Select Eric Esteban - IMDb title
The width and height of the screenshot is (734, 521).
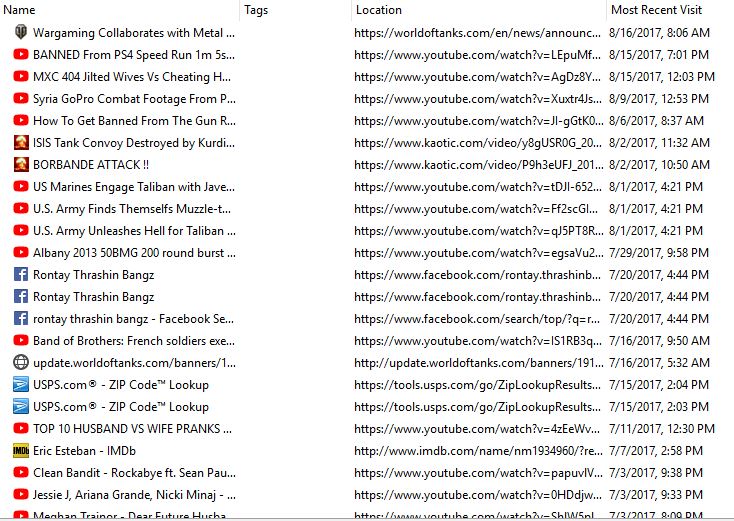[84, 451]
